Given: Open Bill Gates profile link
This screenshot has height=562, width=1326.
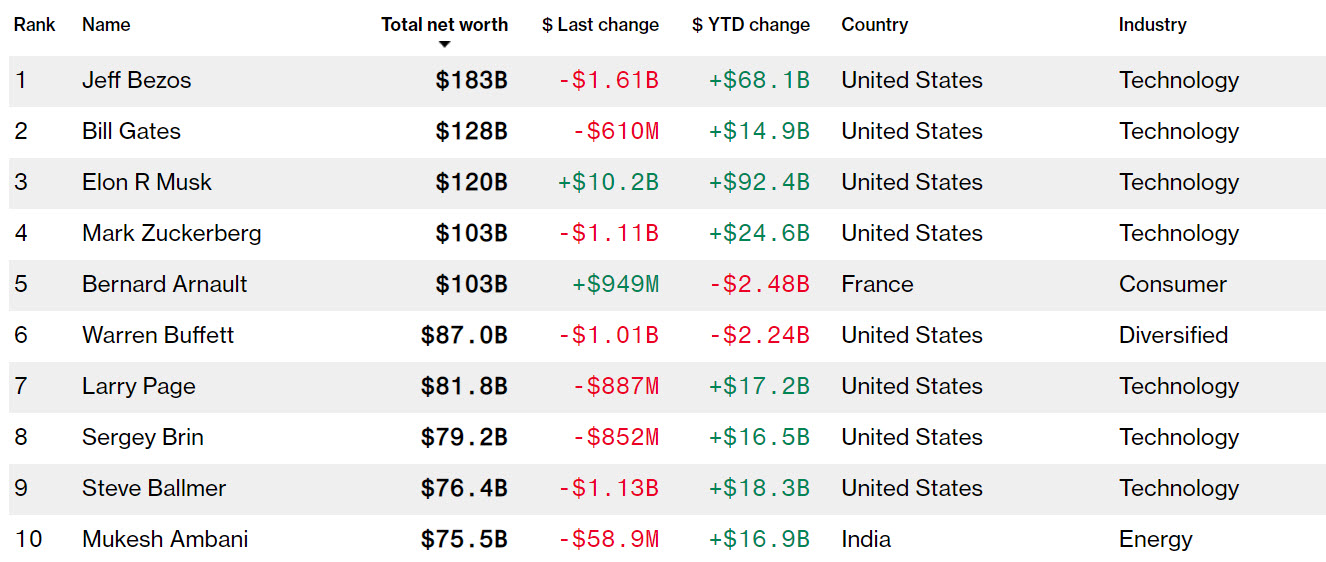Looking at the screenshot, I should (x=131, y=131).
